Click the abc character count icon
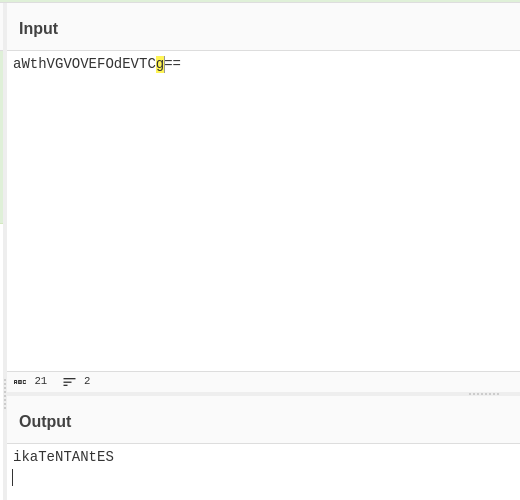Viewport: 520px width, 500px height. point(20,382)
